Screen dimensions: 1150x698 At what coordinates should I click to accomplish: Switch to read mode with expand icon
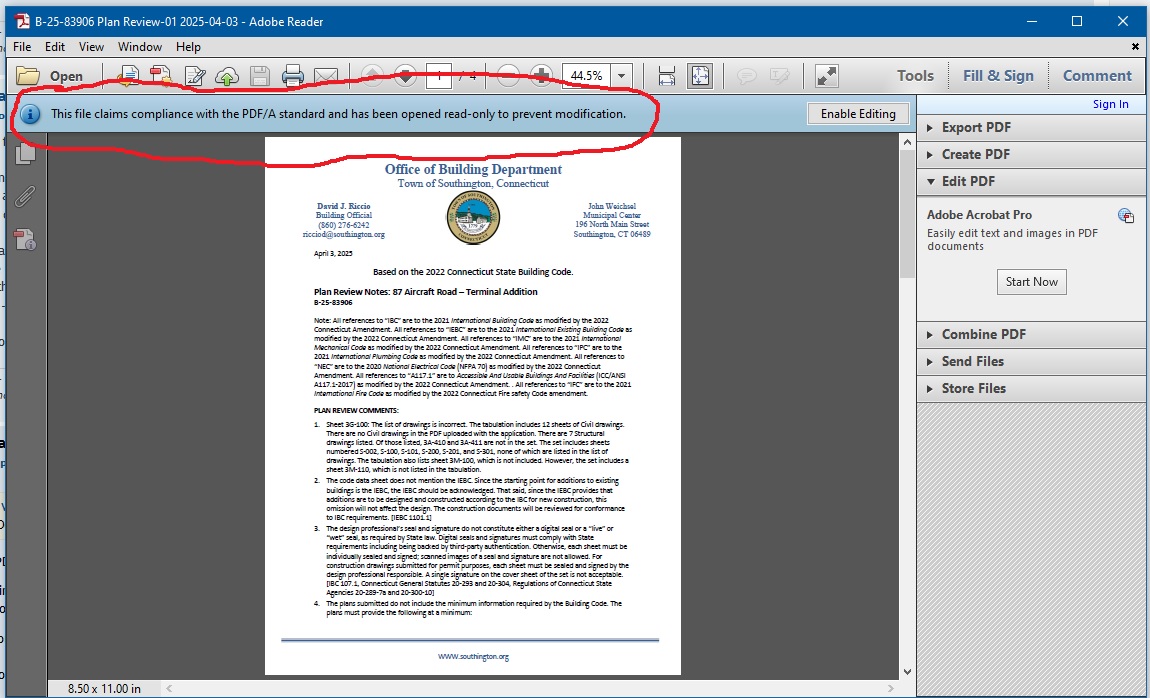click(827, 76)
